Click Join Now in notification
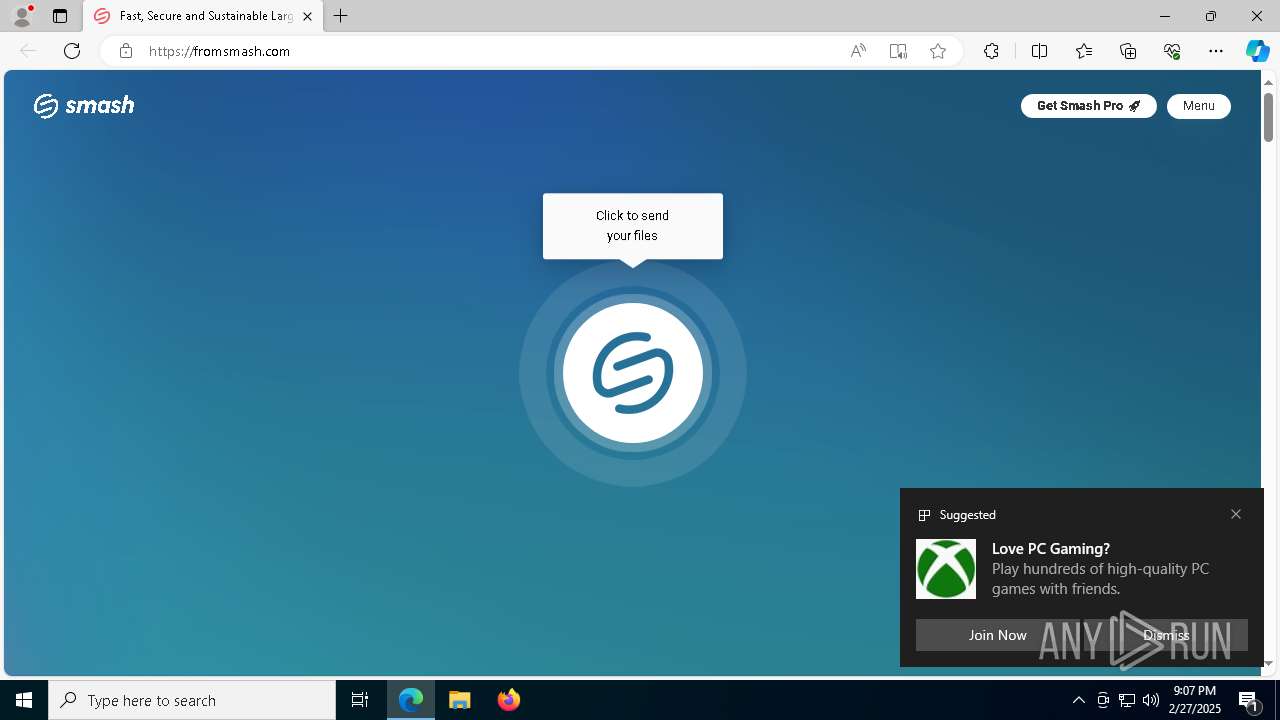The height and width of the screenshot is (720, 1280). 997,635
